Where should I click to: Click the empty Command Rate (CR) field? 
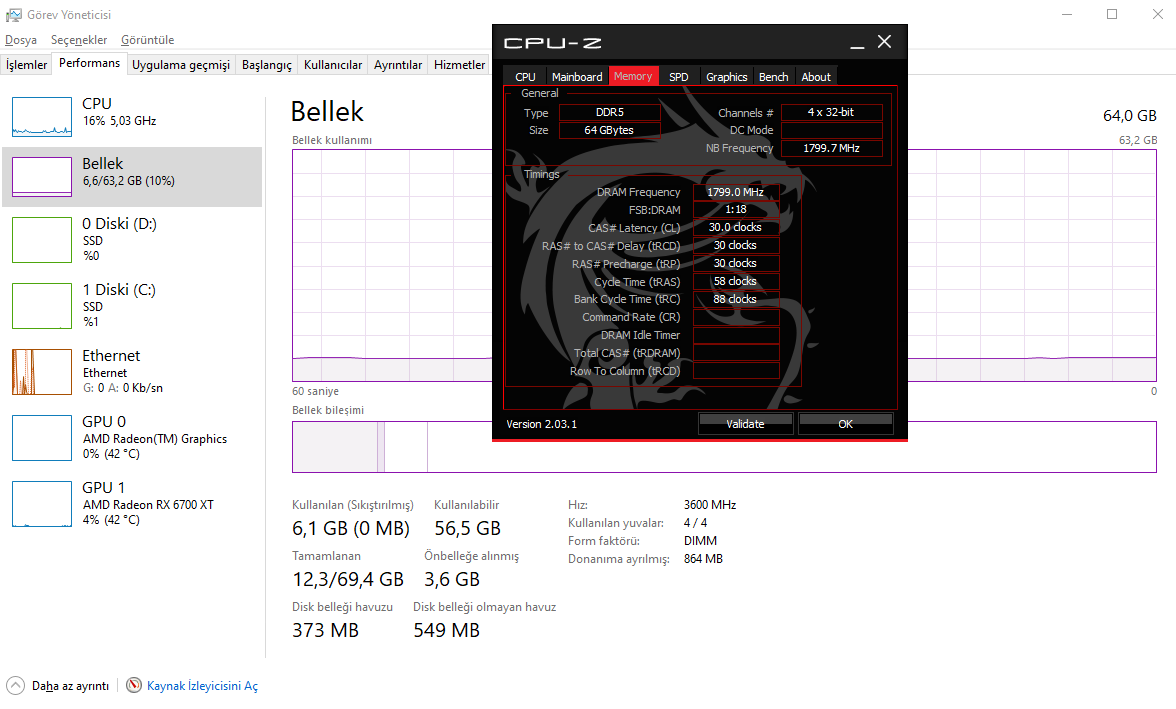click(x=736, y=317)
